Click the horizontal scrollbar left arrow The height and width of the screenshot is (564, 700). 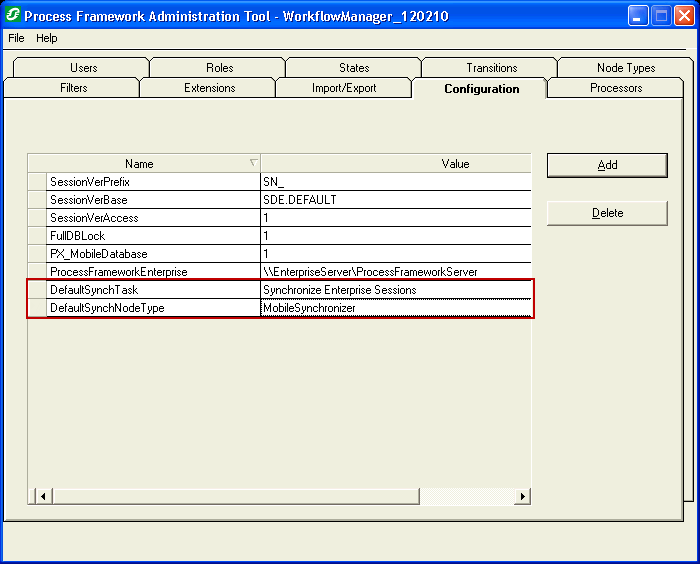pyautogui.click(x=43, y=496)
